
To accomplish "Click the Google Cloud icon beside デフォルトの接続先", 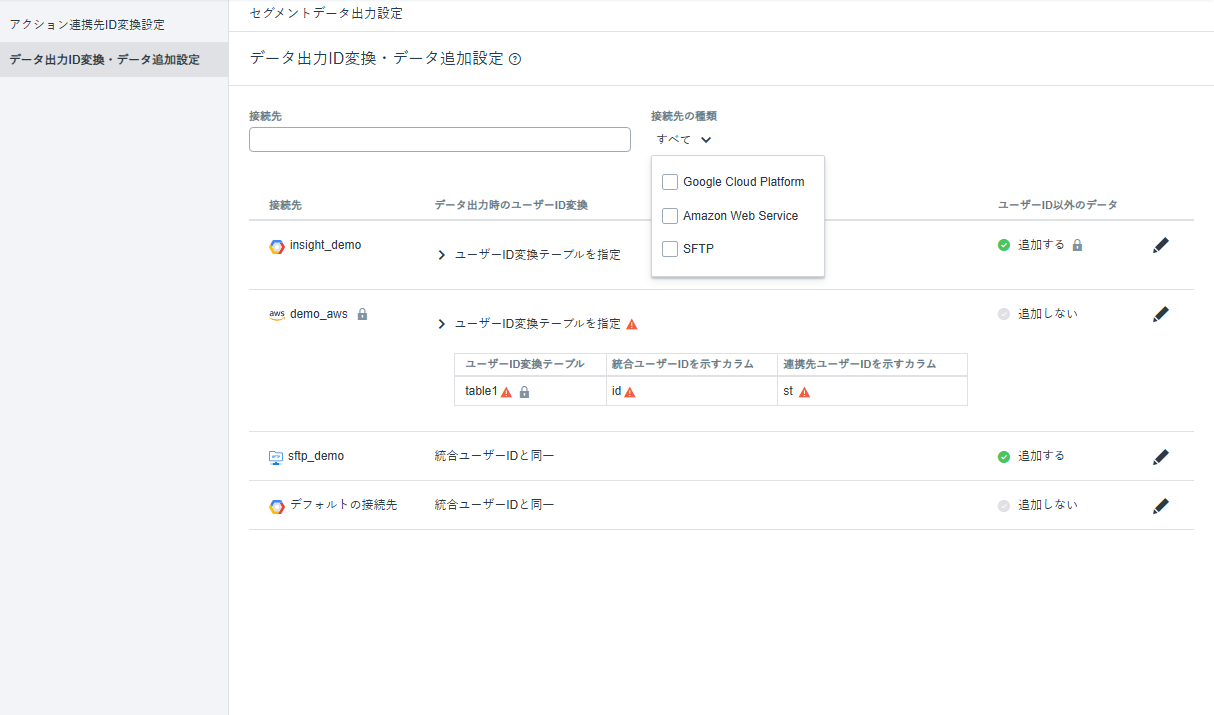I will (x=277, y=507).
